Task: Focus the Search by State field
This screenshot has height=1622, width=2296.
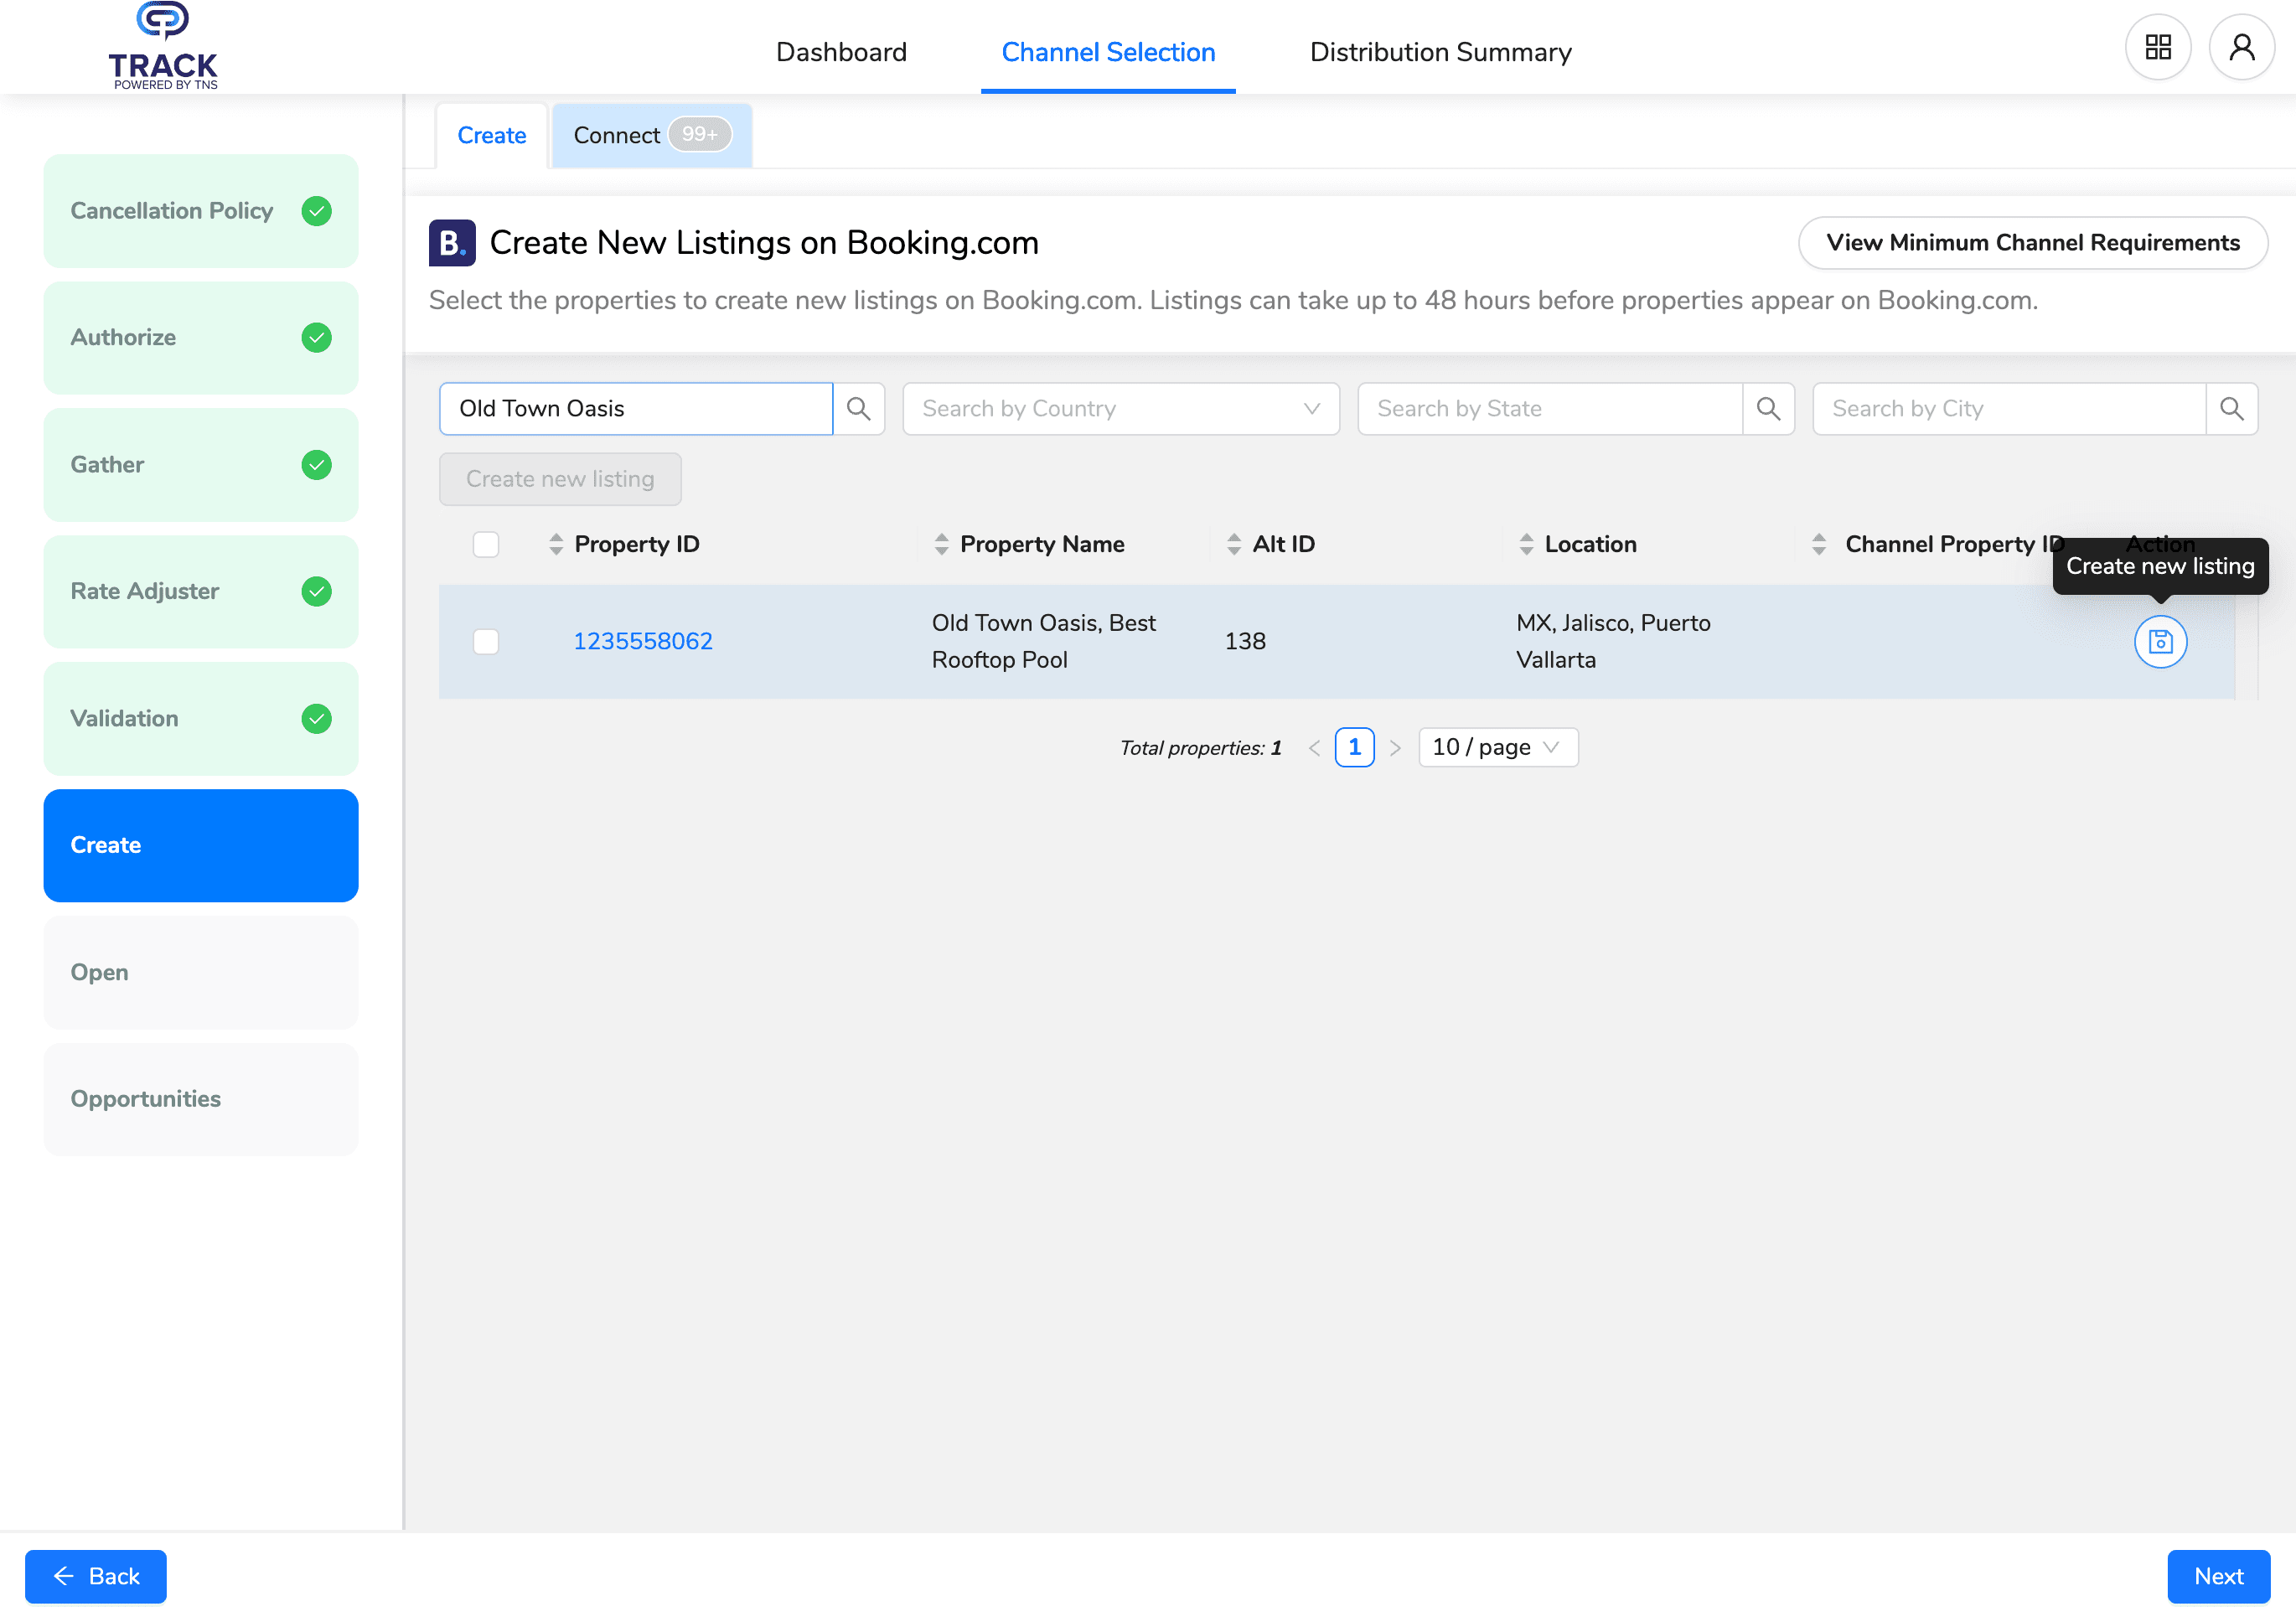Action: [x=1550, y=409]
